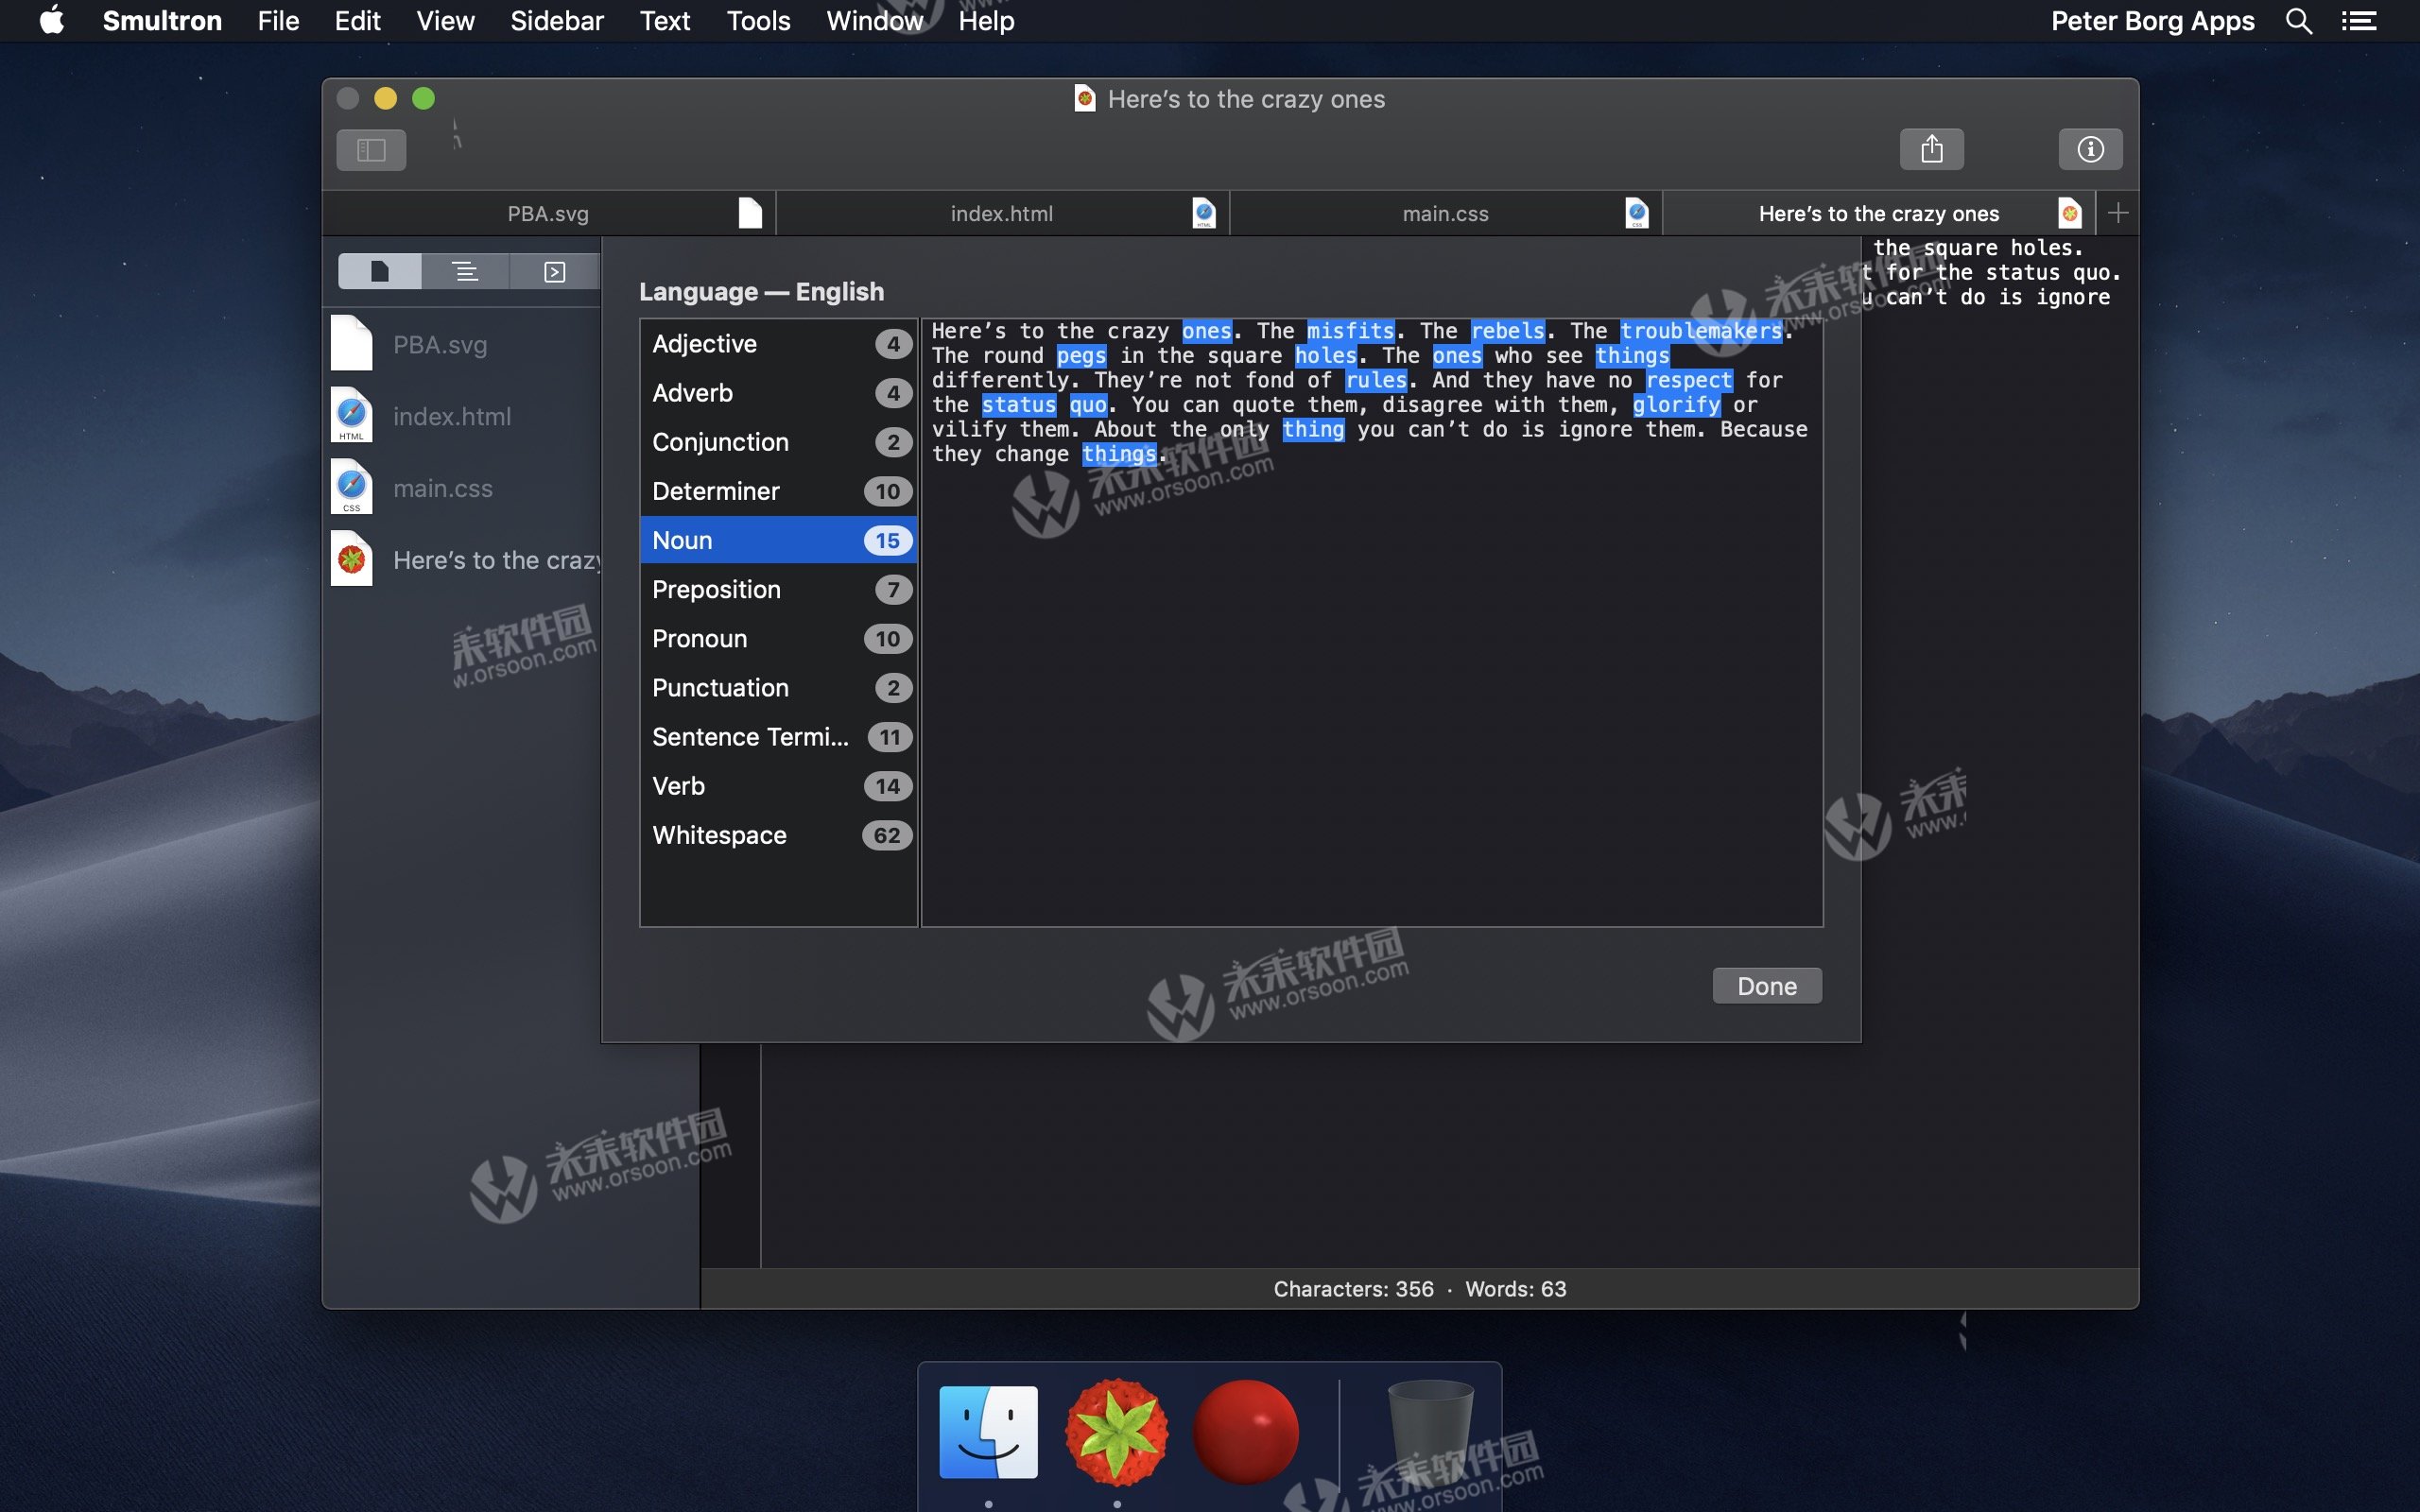Click the Share toolbar icon
Viewport: 2420px width, 1512px height.
click(1931, 150)
